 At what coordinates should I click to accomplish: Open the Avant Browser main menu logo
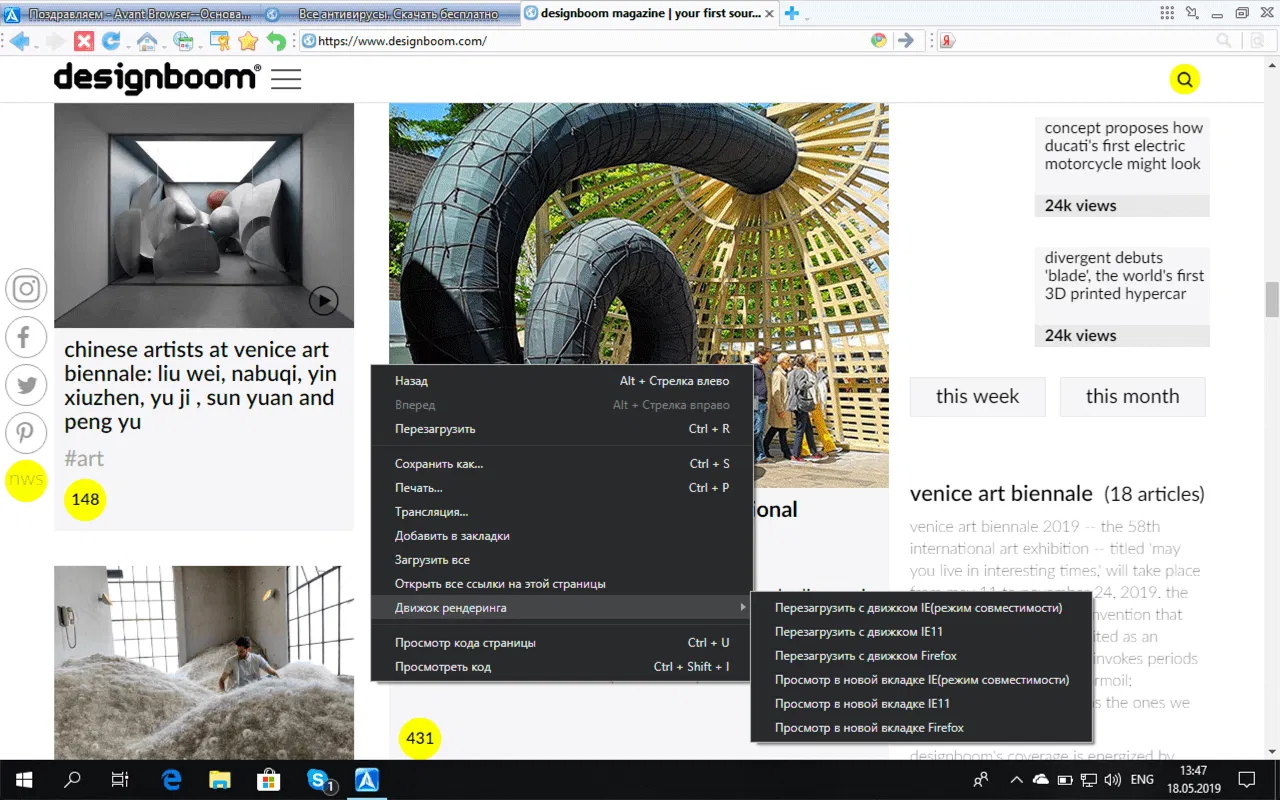pyautogui.click(x=12, y=14)
